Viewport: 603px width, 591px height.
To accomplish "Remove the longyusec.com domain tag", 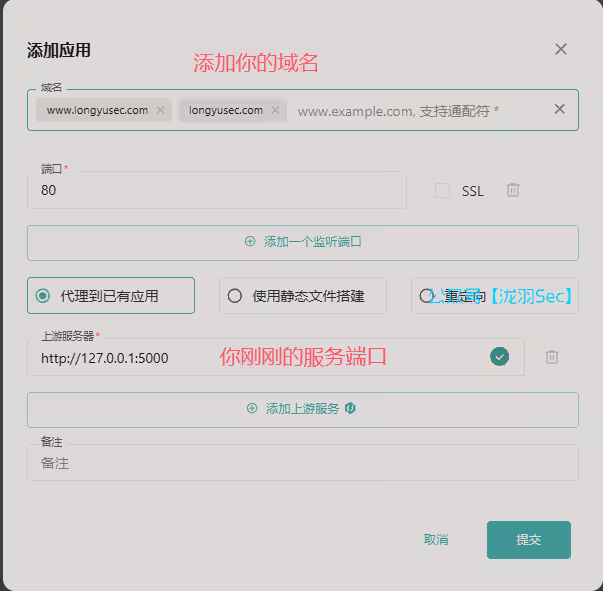I will click(275, 110).
